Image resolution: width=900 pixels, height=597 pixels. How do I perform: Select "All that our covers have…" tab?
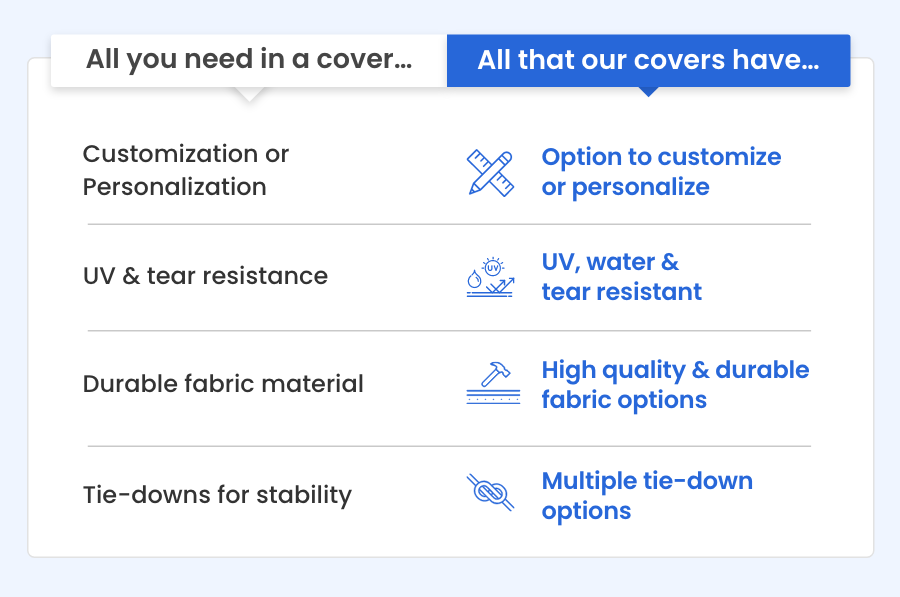(648, 60)
